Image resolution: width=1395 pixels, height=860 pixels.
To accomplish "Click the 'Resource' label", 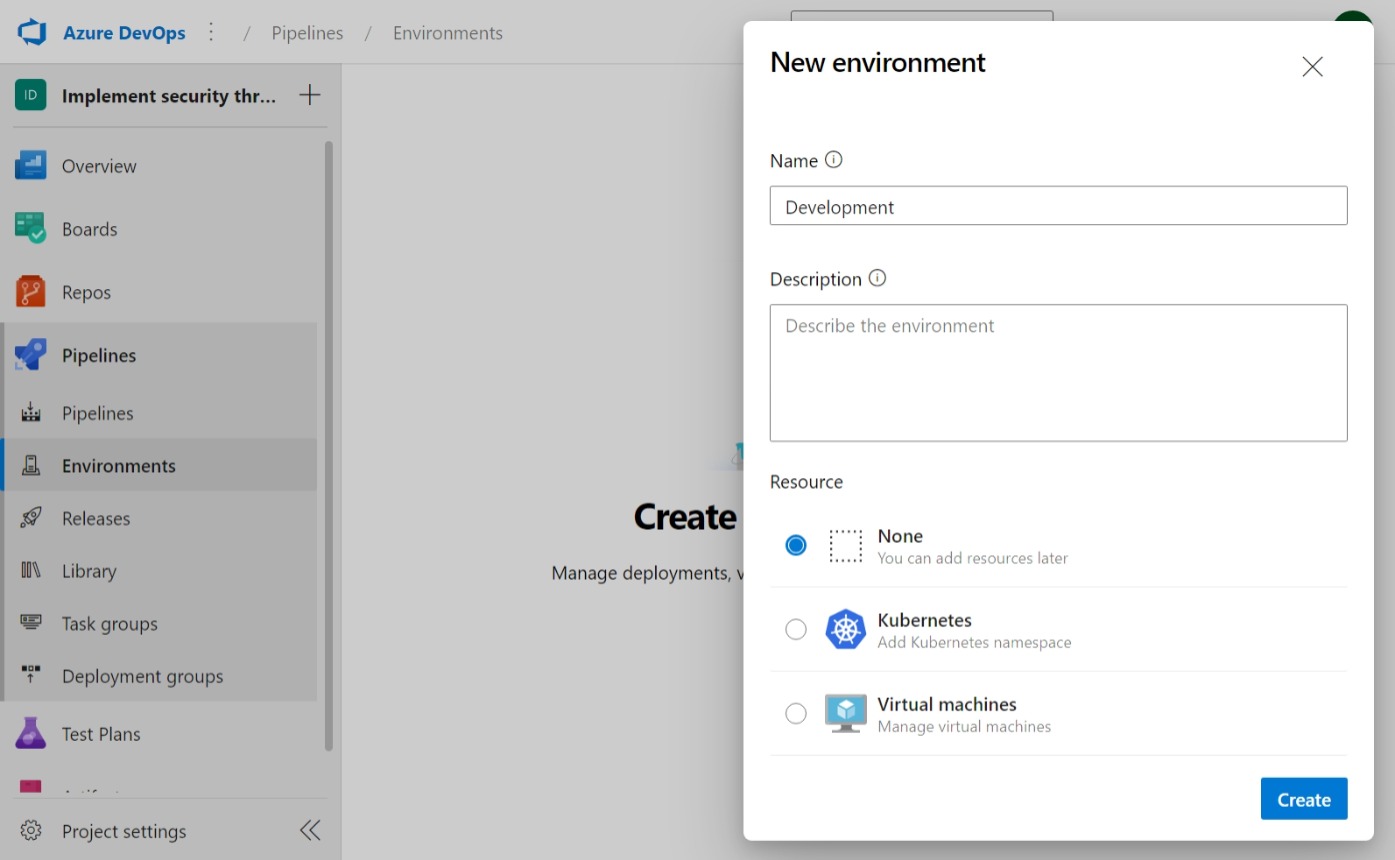I will (x=806, y=481).
